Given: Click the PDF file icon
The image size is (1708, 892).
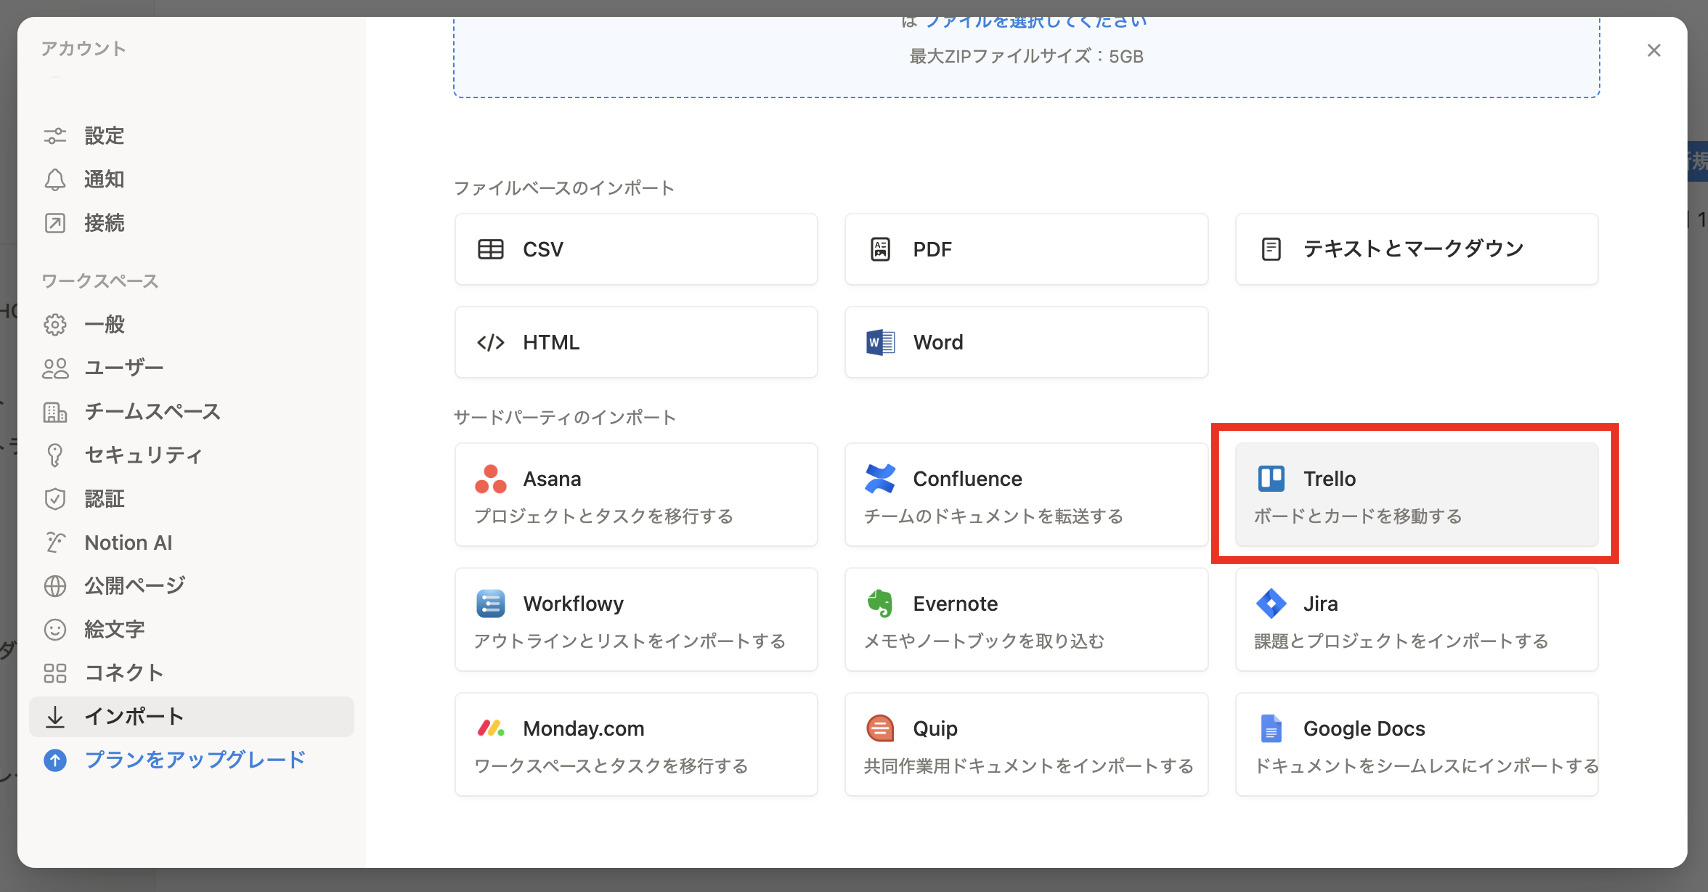Looking at the screenshot, I should (x=880, y=249).
